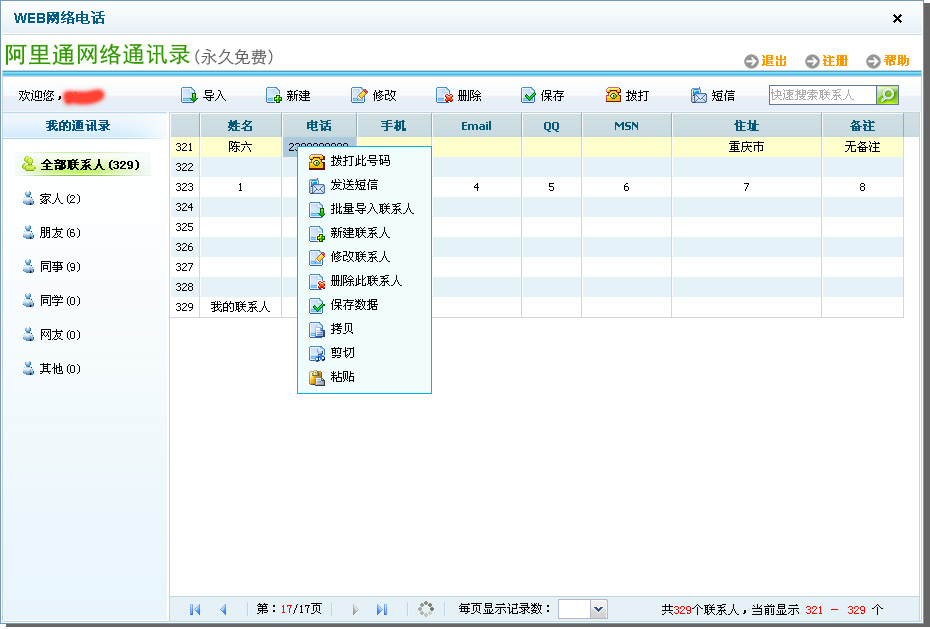
Task: Click the 姓名 column header
Action: (240, 126)
